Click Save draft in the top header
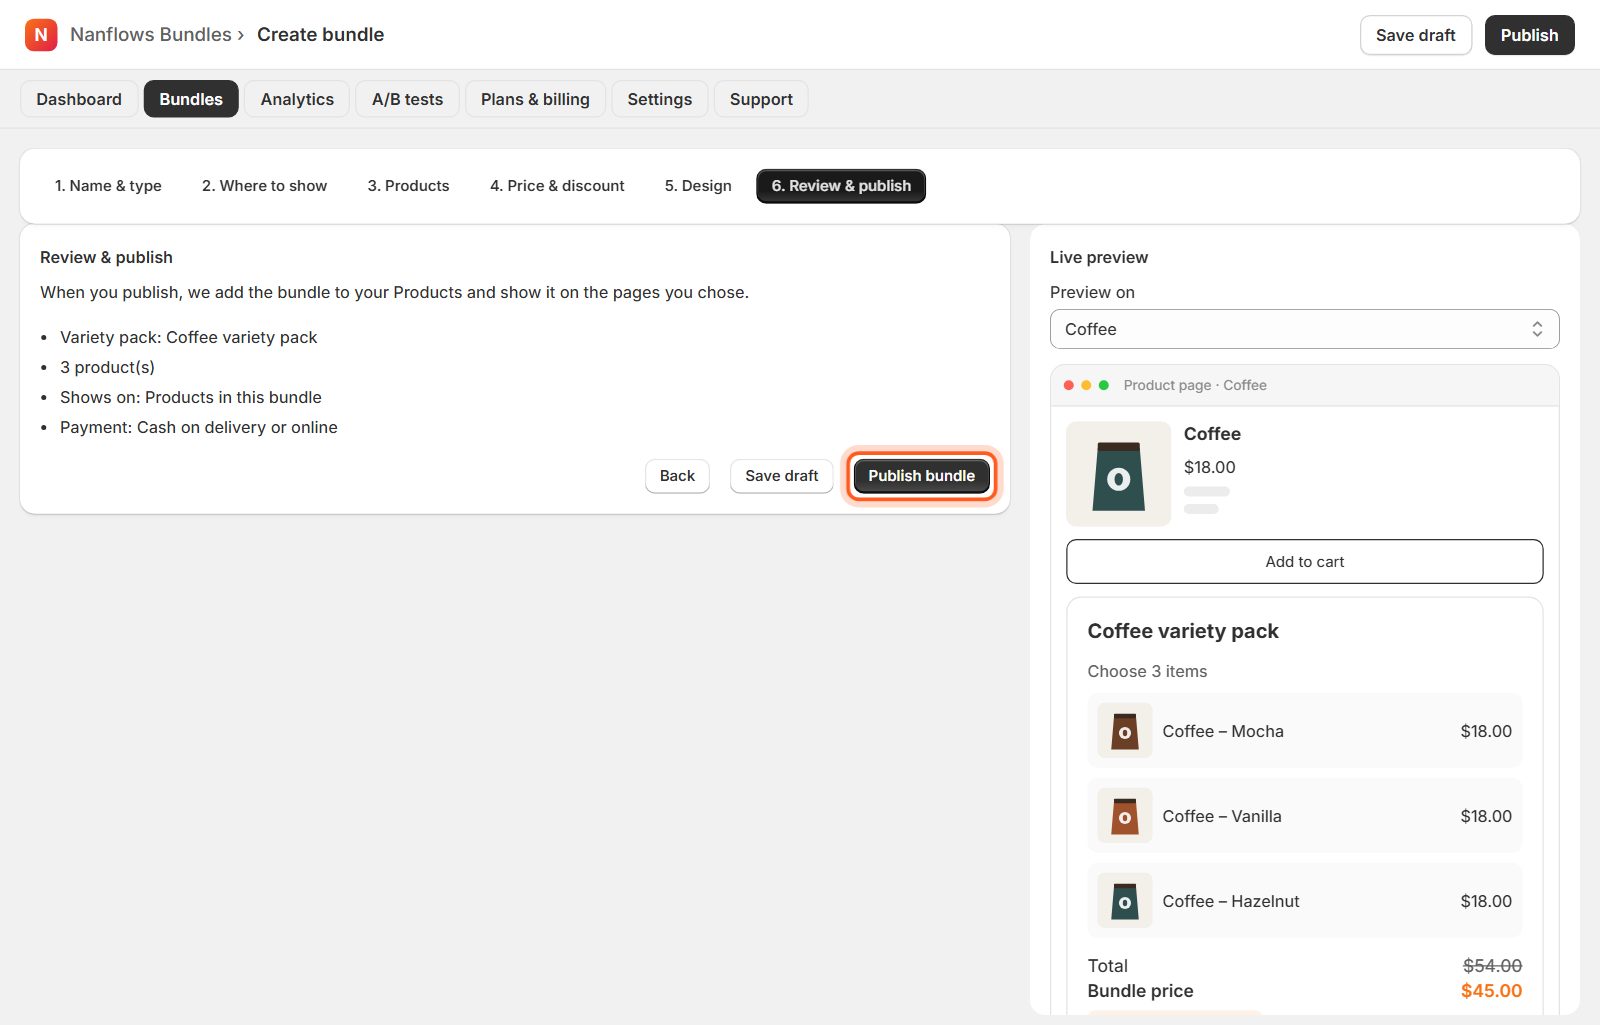Screen dimensions: 1600x1025 [x=1415, y=35]
